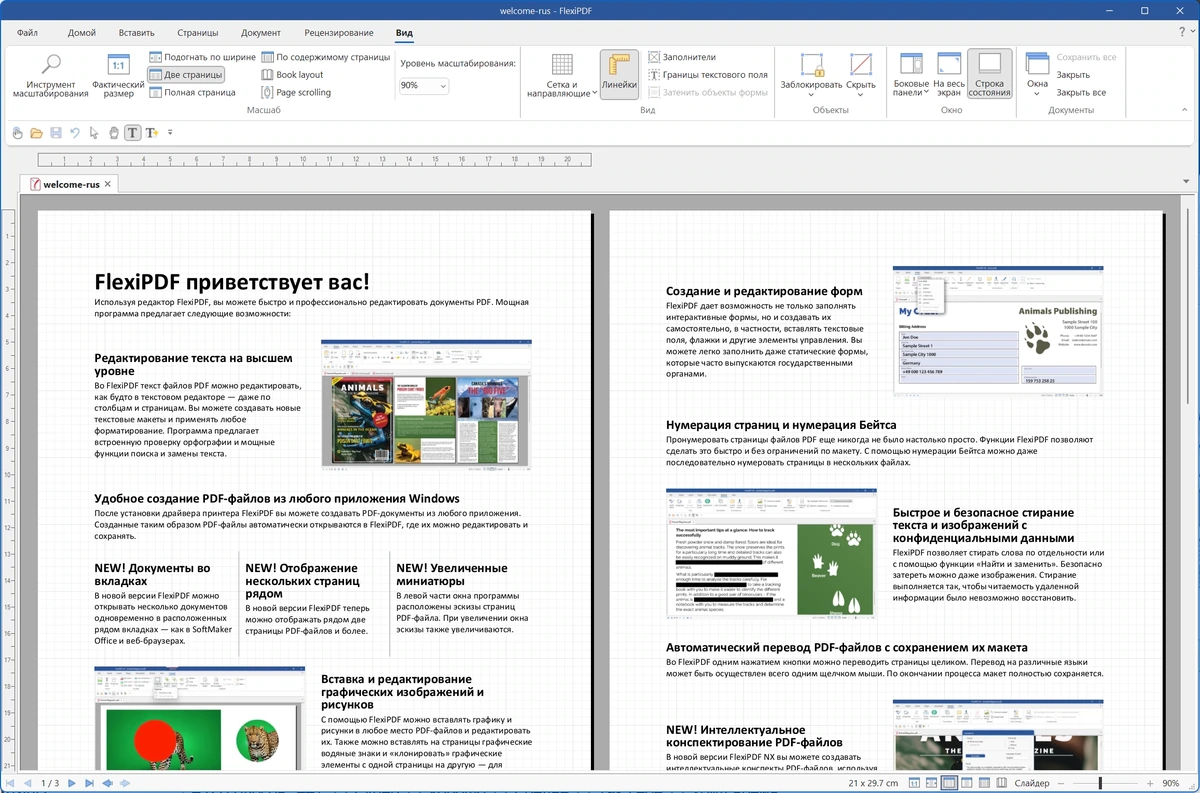Go to next page in status bar
Image resolution: width=1200 pixels, height=793 pixels.
73,783
